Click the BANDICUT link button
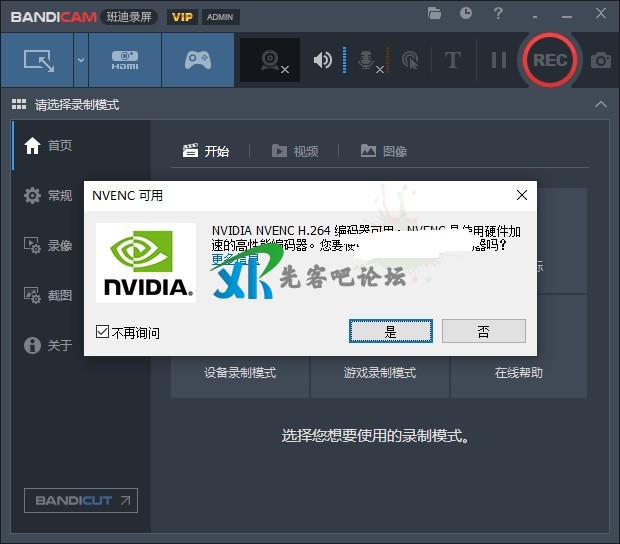 point(81,500)
